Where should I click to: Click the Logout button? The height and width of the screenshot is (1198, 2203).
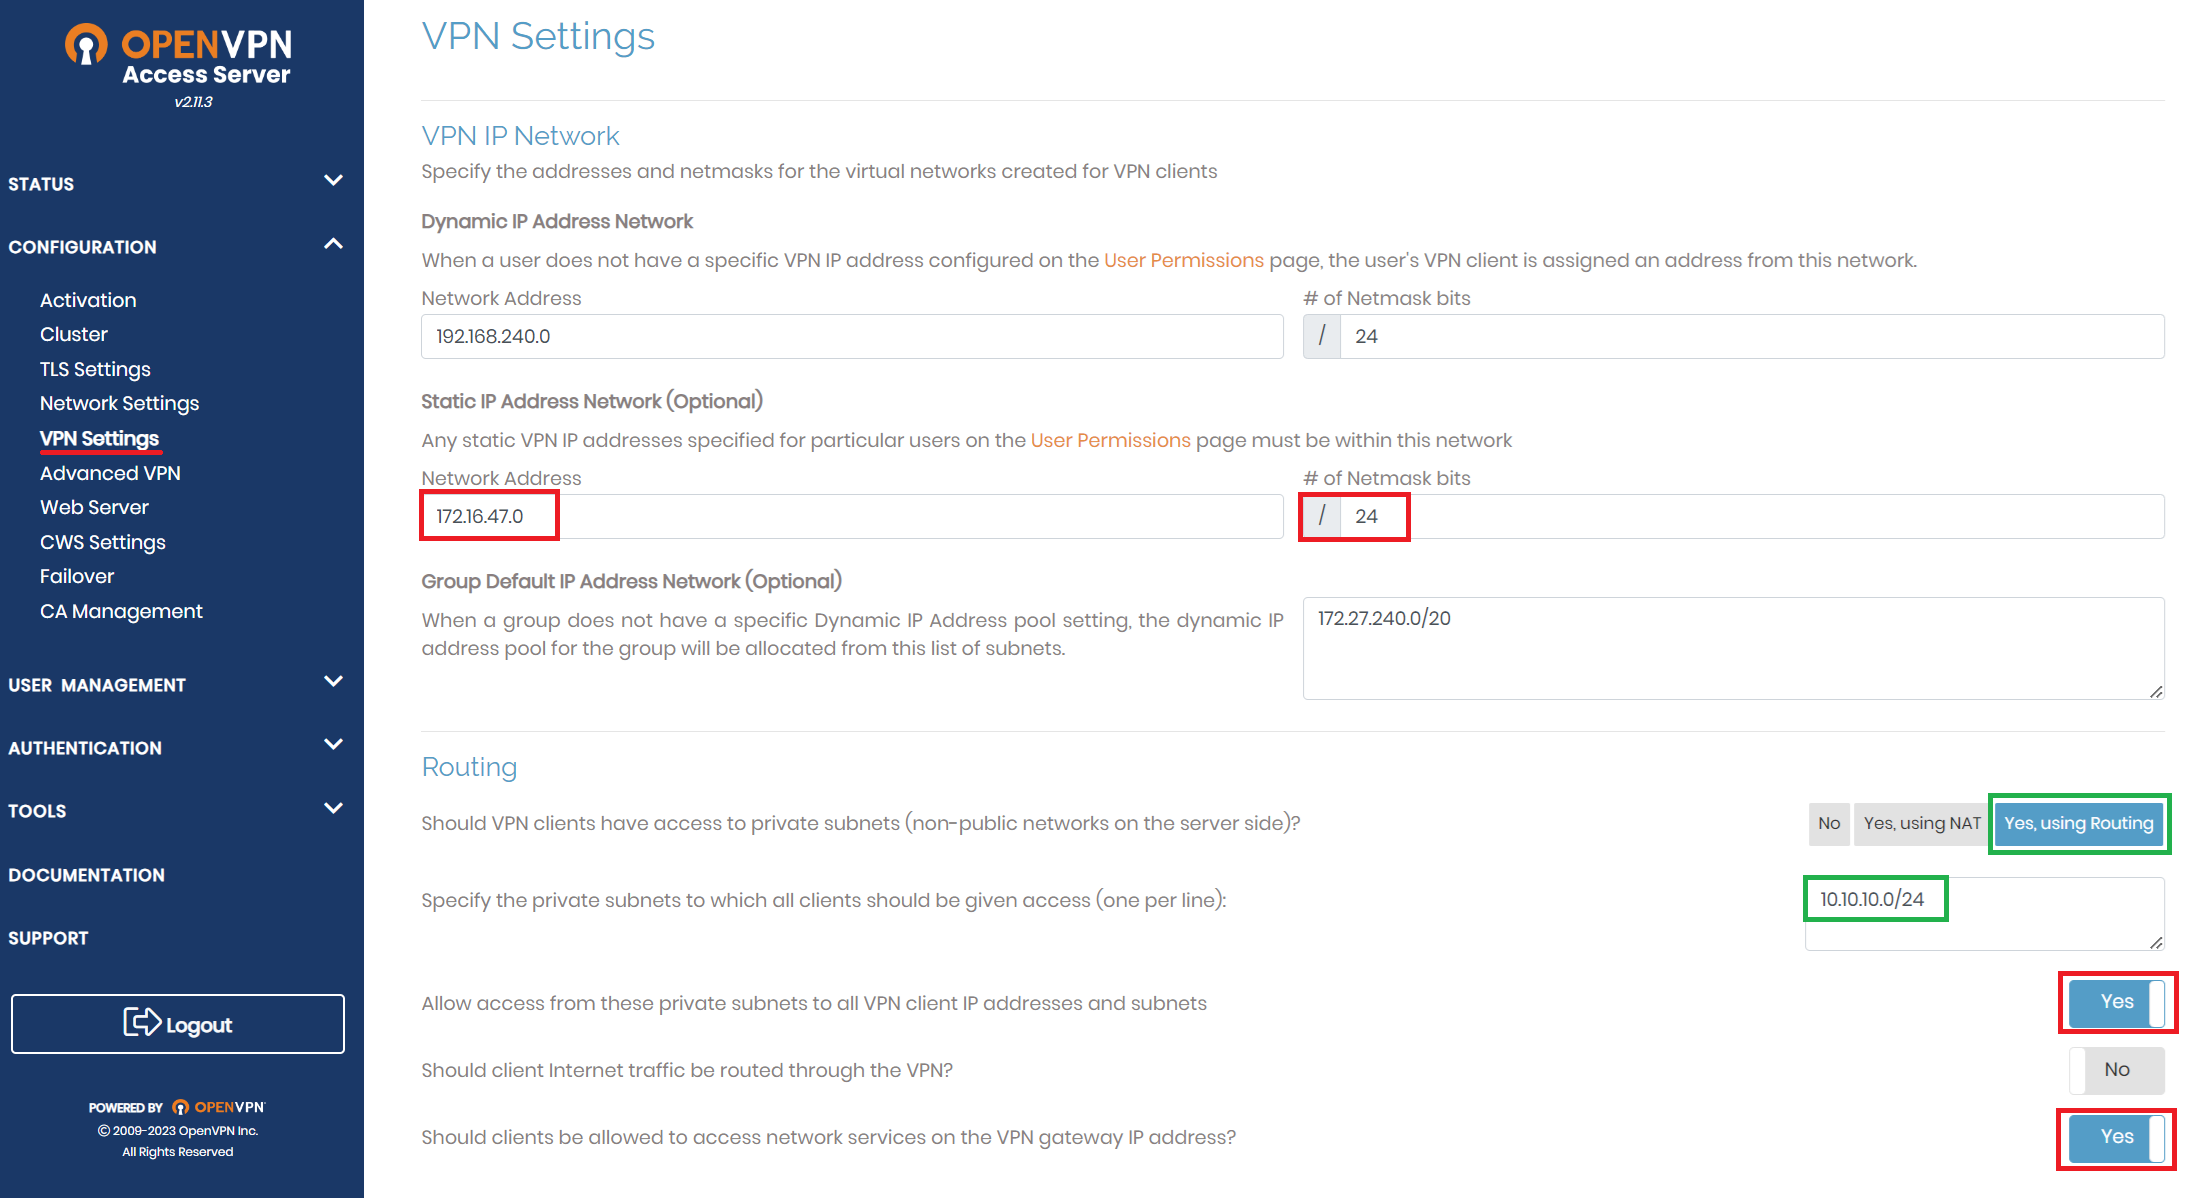pos(177,1023)
